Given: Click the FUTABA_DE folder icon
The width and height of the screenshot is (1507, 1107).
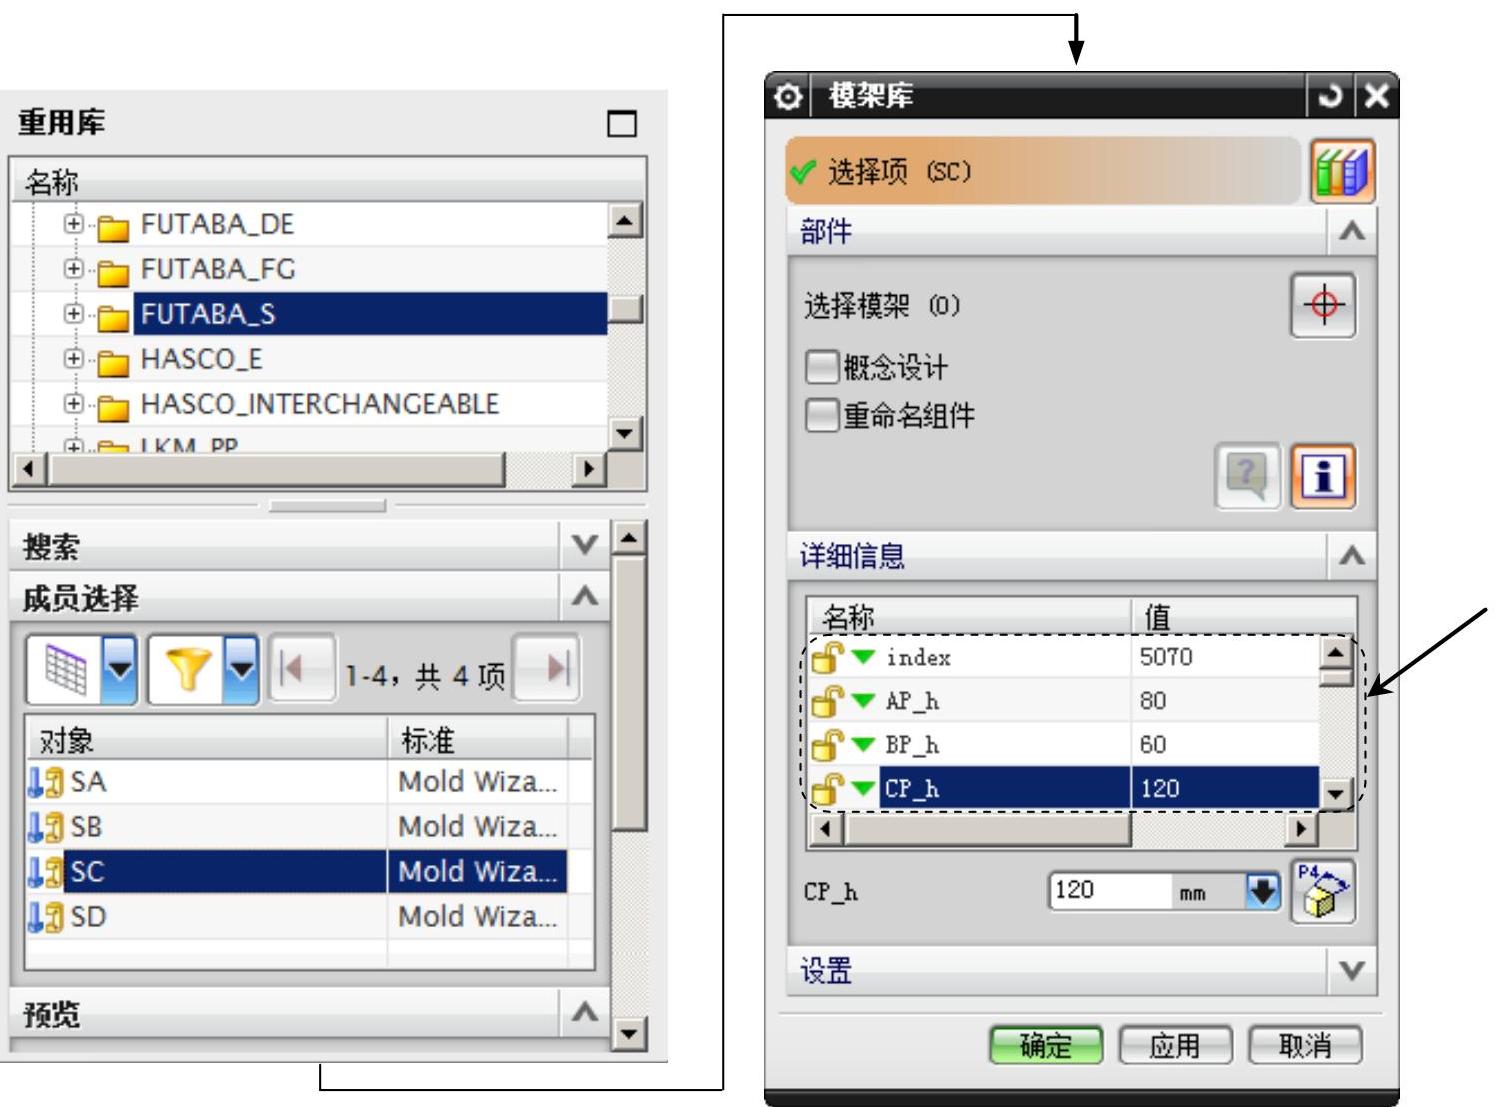Looking at the screenshot, I should [113, 227].
